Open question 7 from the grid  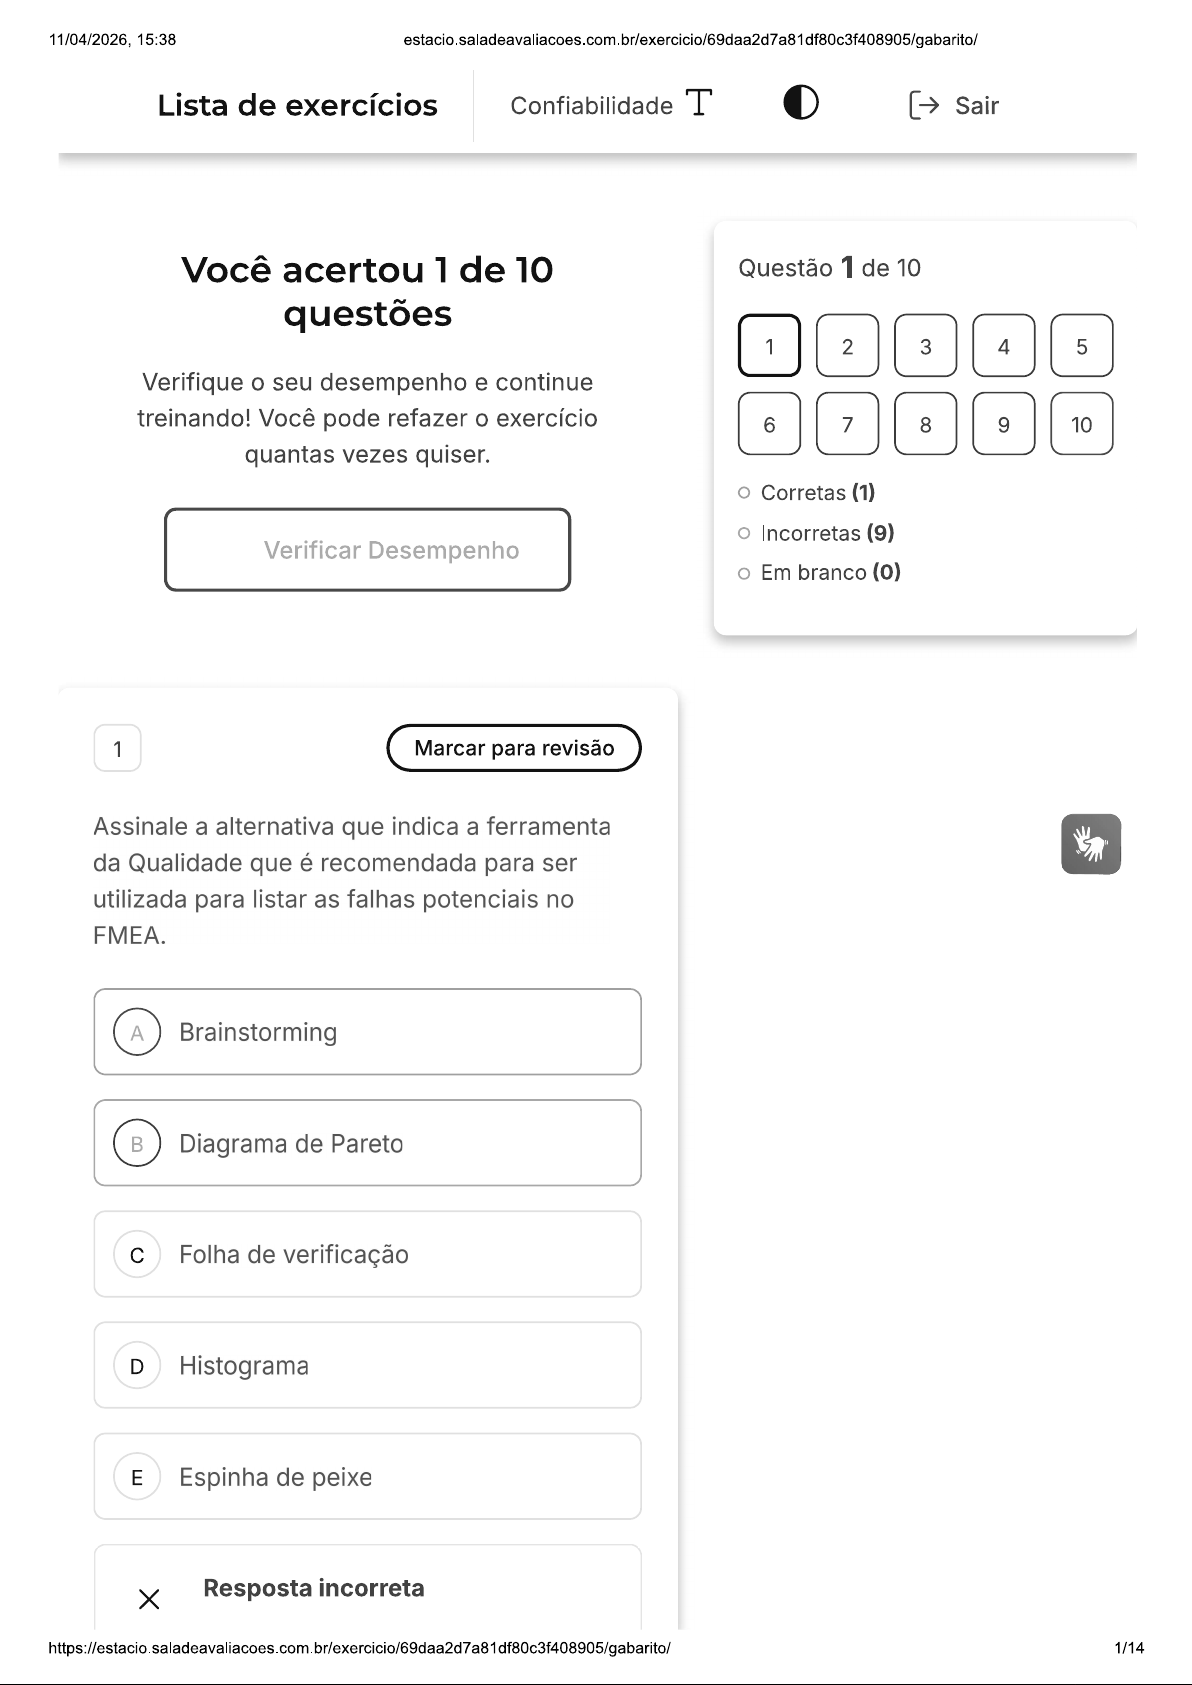pos(847,424)
